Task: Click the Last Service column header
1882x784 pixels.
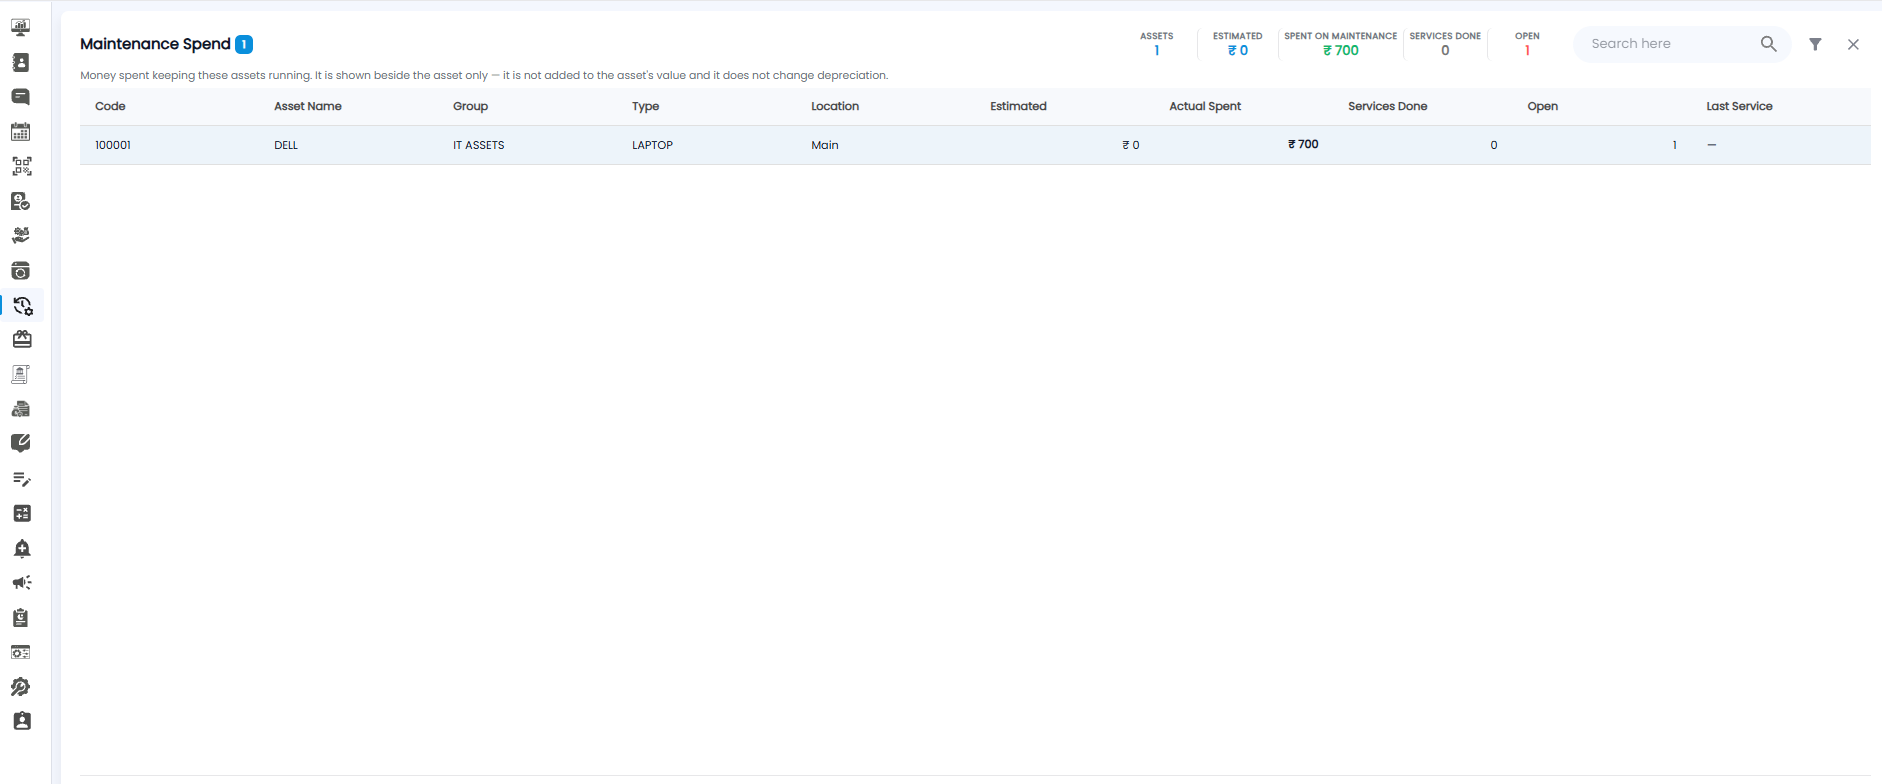Action: [1739, 106]
